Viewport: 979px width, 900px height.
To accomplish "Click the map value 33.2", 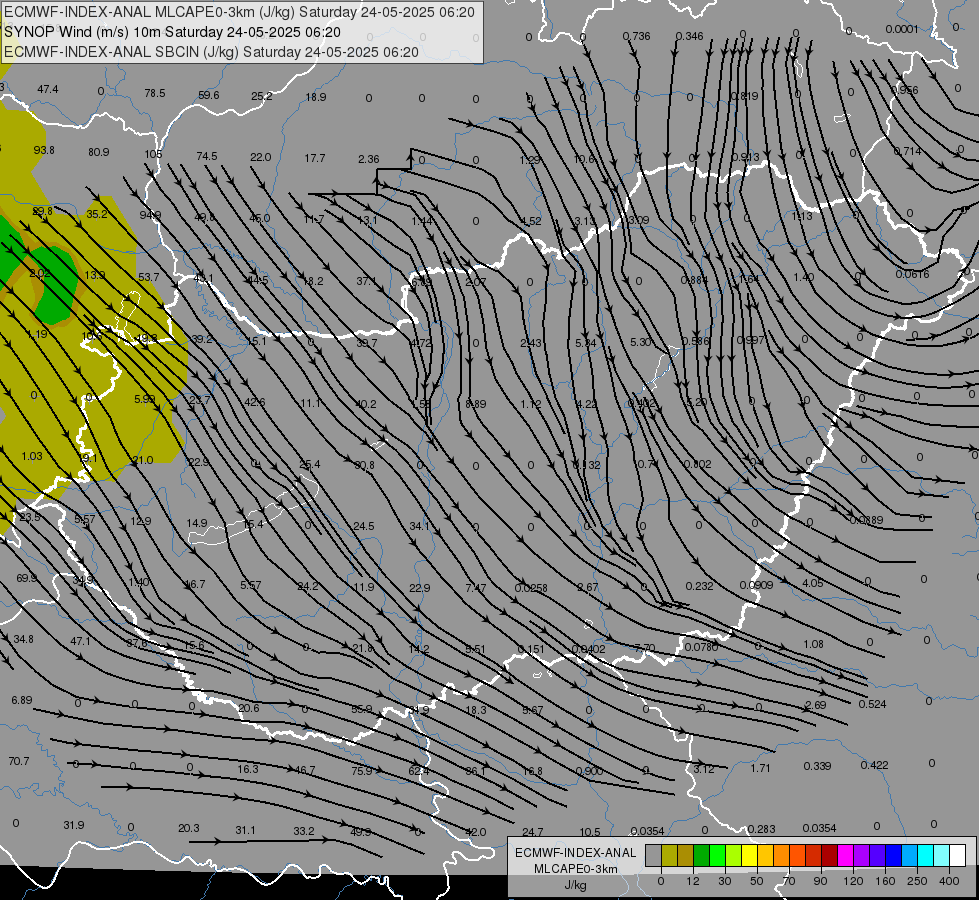I will pyautogui.click(x=303, y=831).
